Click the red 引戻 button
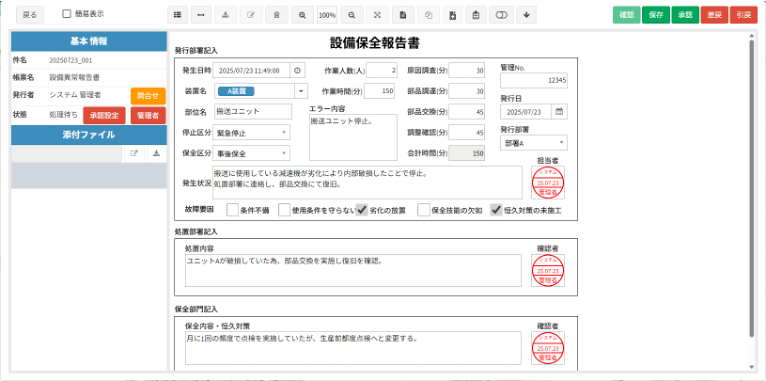This screenshot has height=381, width=766. pyautogui.click(x=744, y=15)
